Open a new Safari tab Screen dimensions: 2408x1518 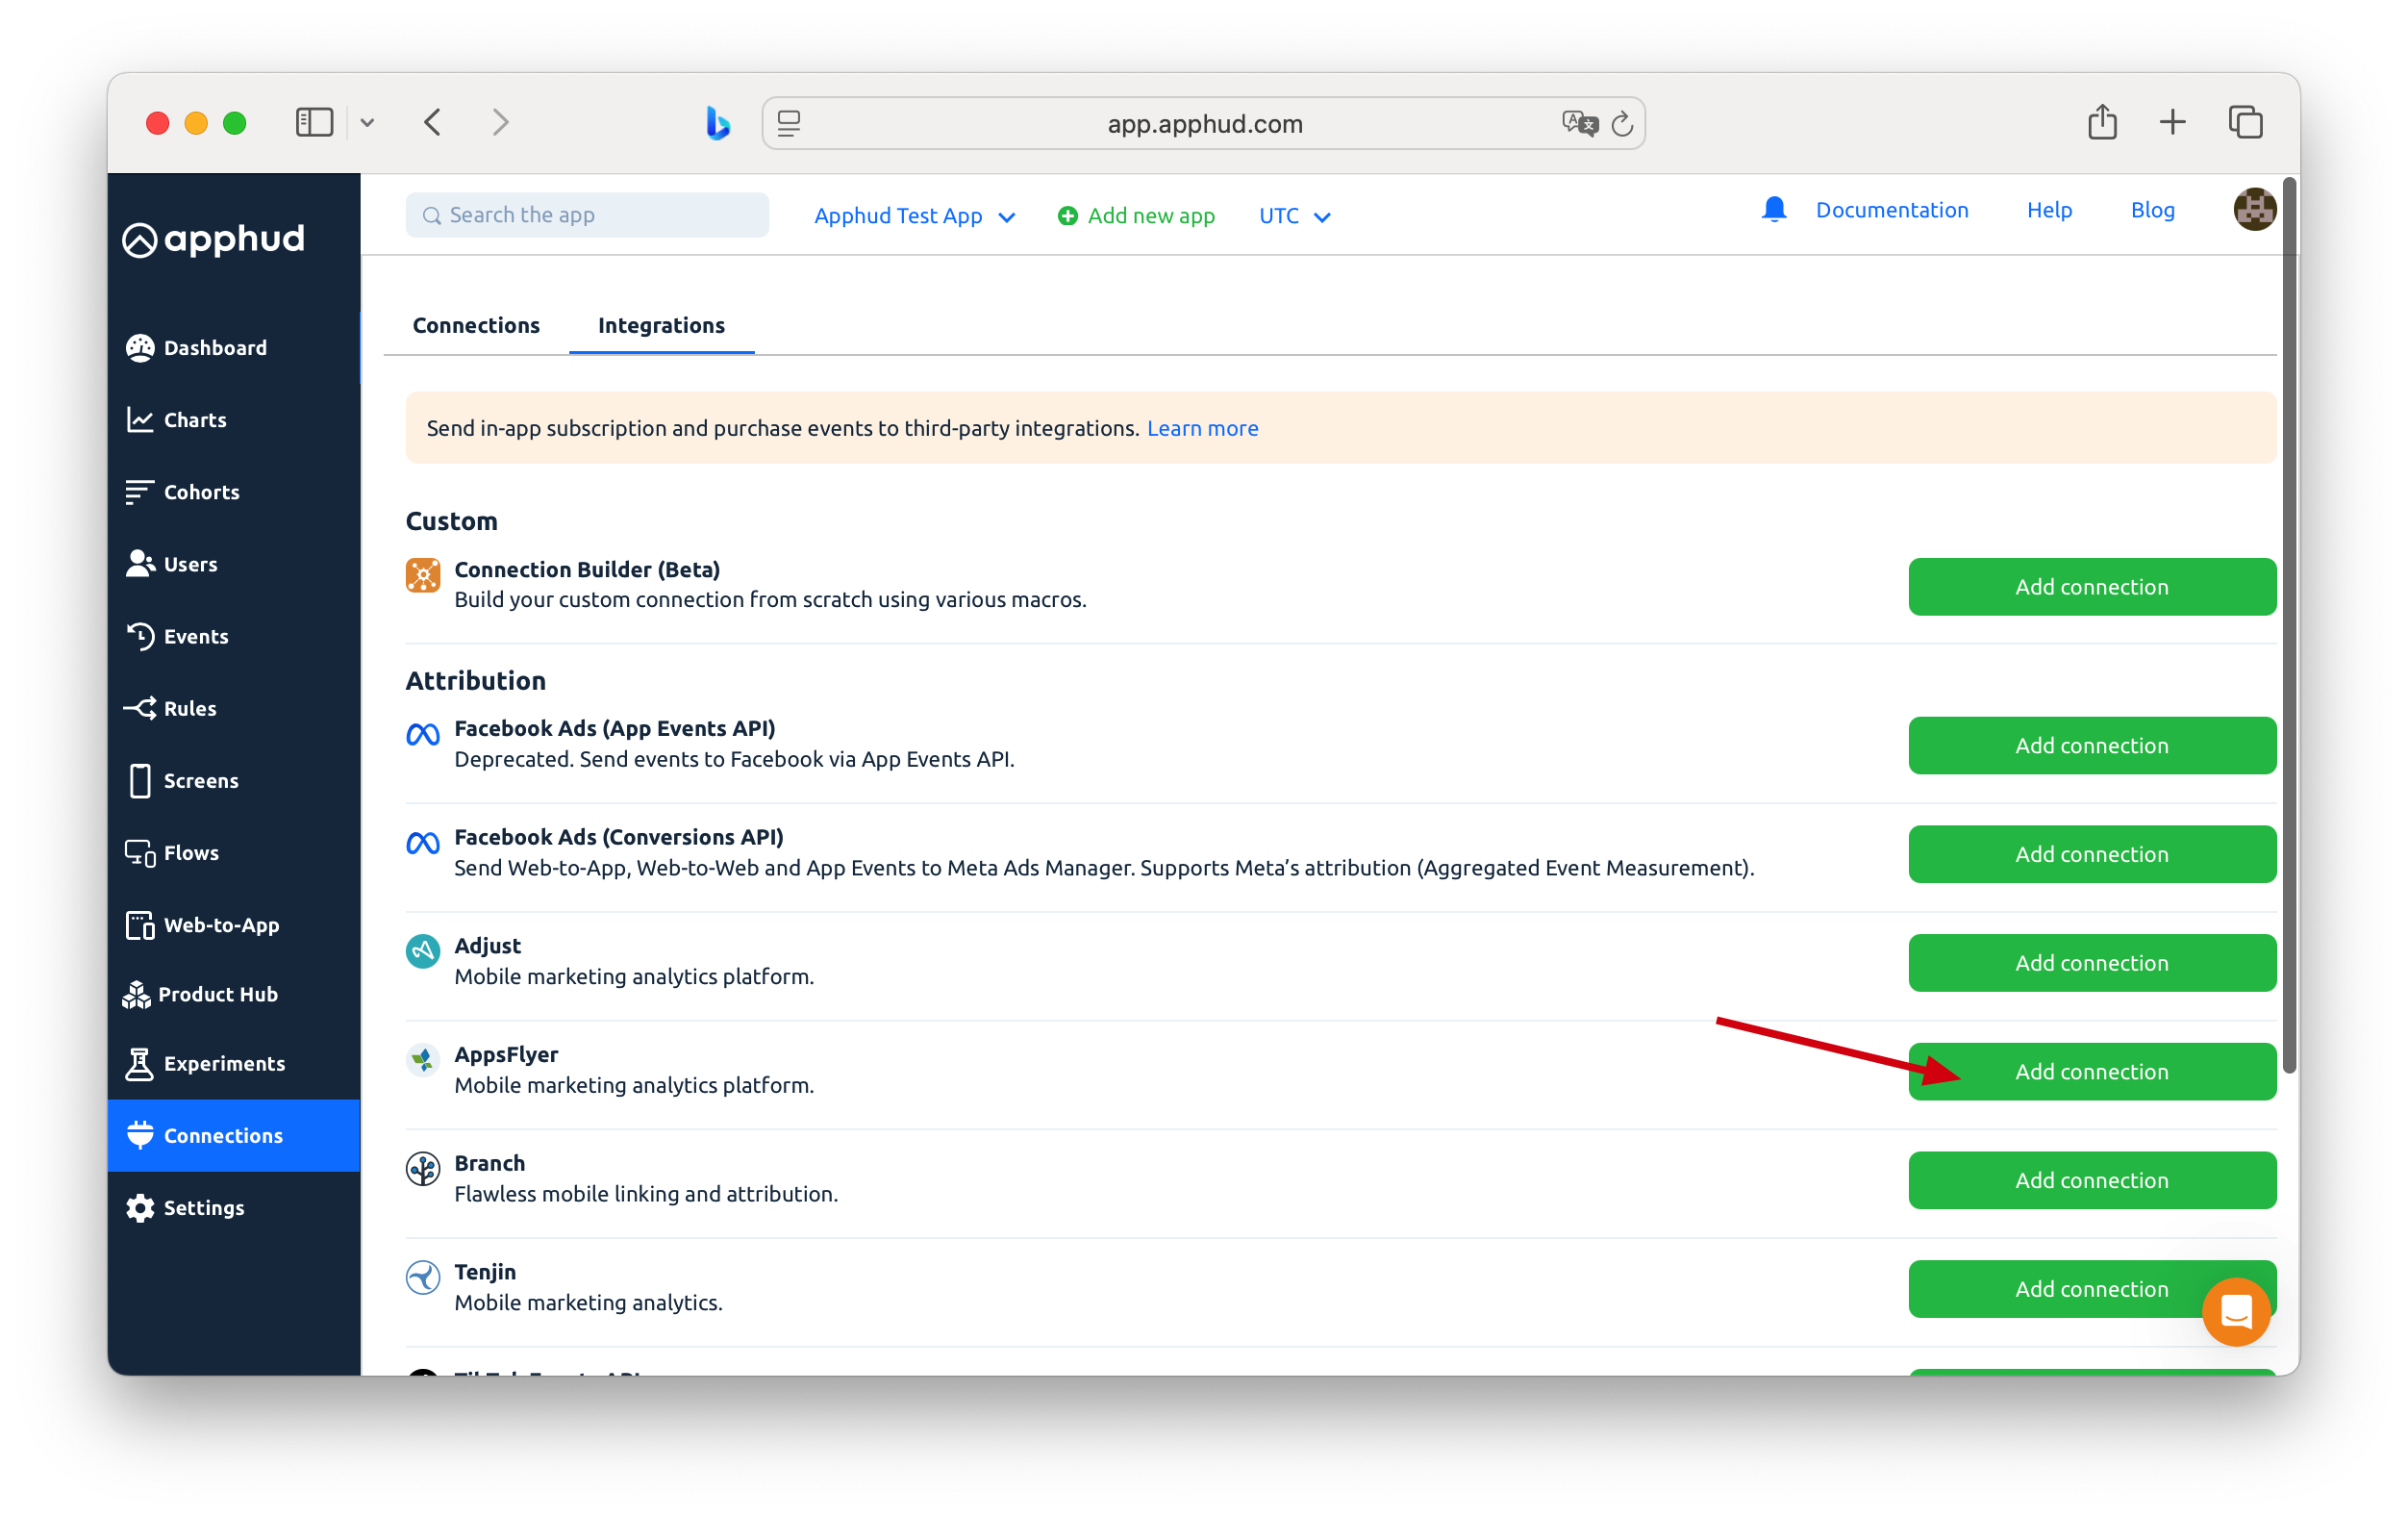2172,123
